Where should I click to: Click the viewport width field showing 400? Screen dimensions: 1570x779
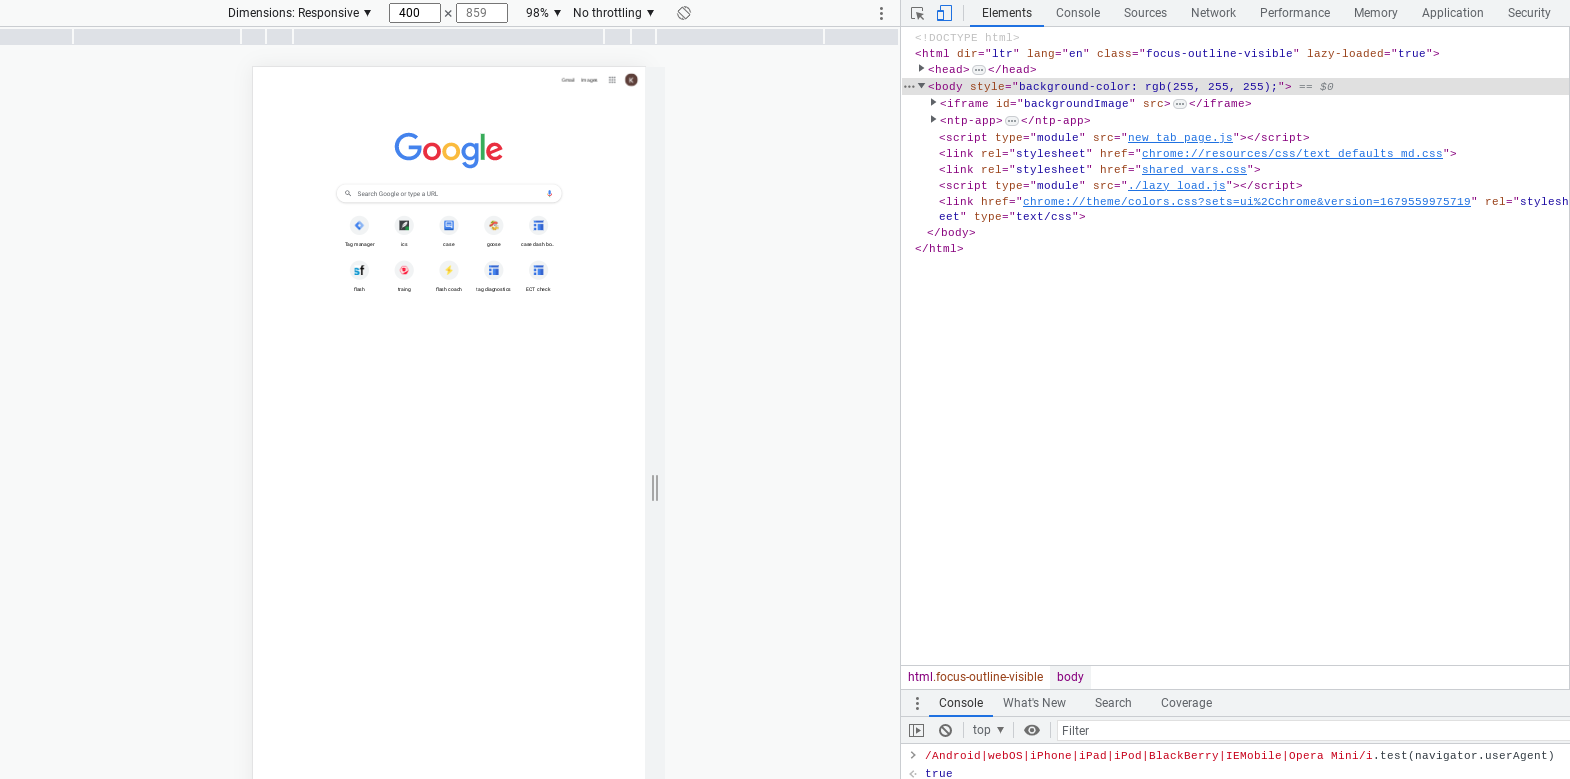point(414,13)
